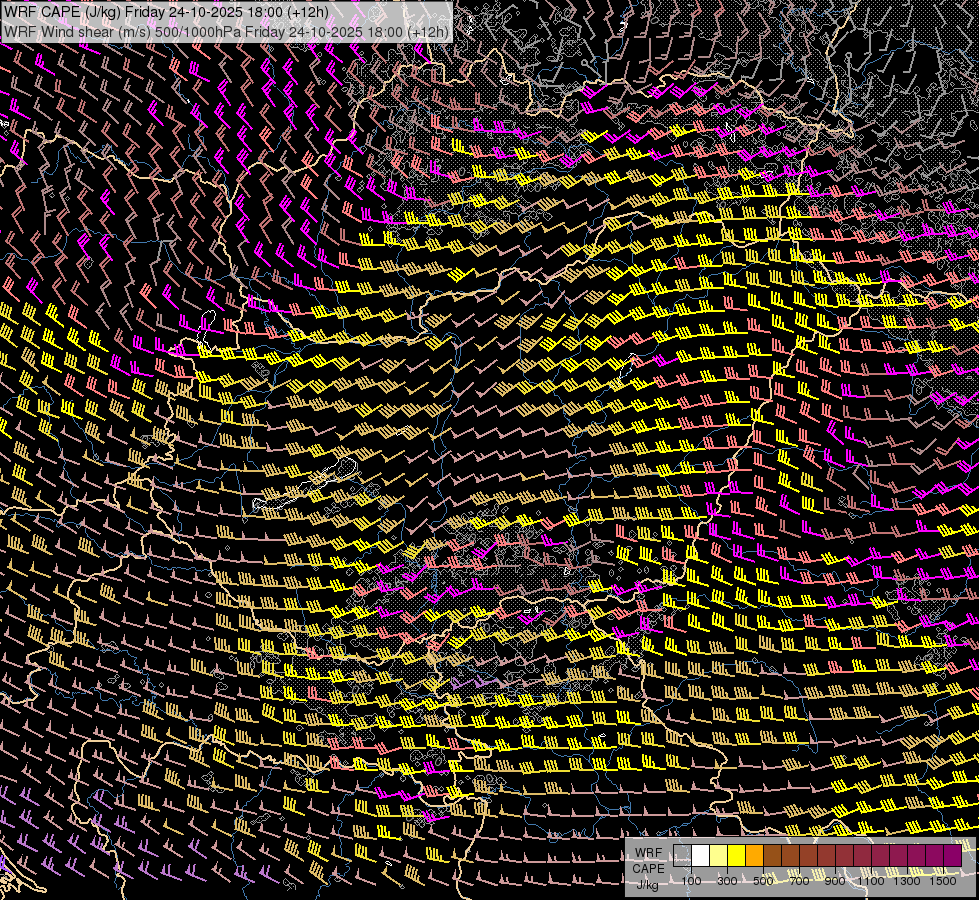Screen dimensions: 979x900
Task: Click the 500 legend tick label
Action: (x=763, y=881)
